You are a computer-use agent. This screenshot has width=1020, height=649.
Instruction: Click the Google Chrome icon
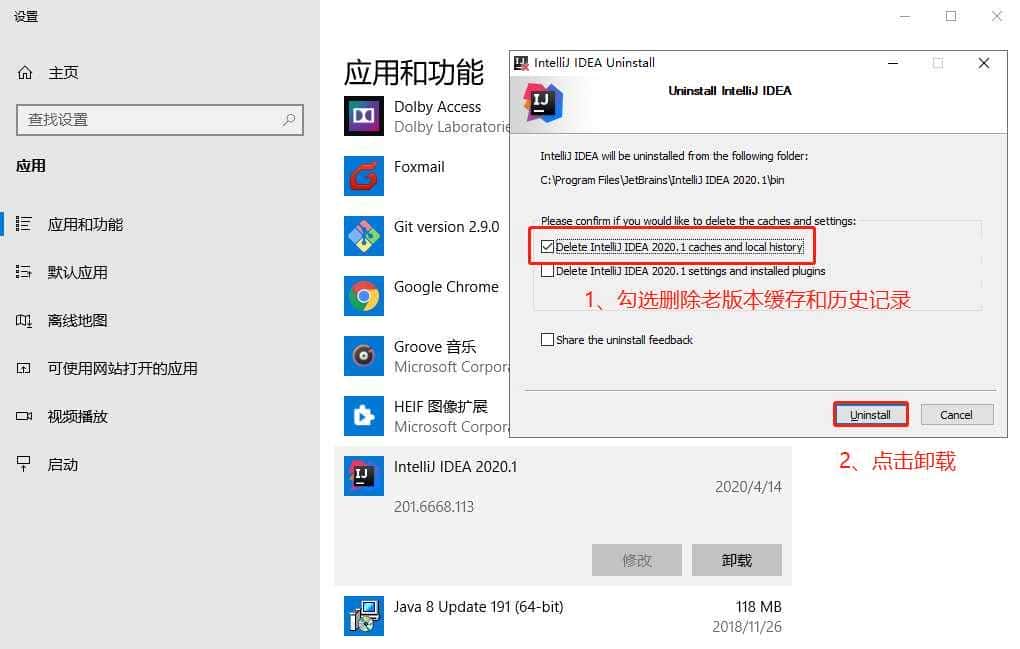point(364,296)
